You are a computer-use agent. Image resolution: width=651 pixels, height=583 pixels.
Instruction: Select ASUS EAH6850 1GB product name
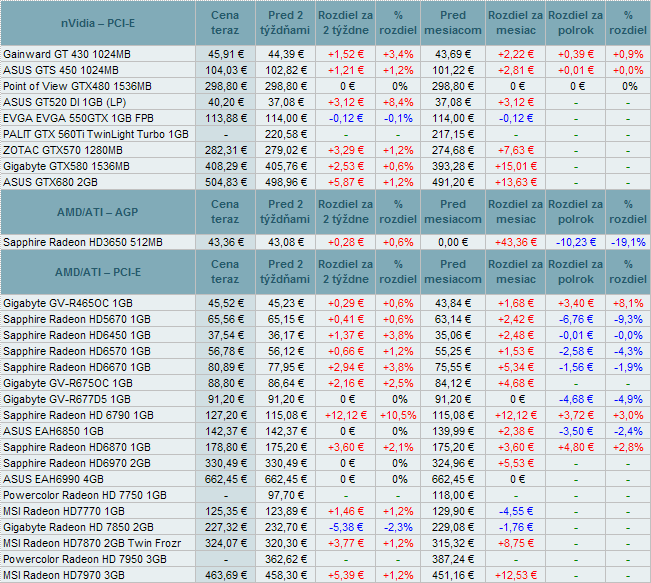pyautogui.click(x=53, y=431)
